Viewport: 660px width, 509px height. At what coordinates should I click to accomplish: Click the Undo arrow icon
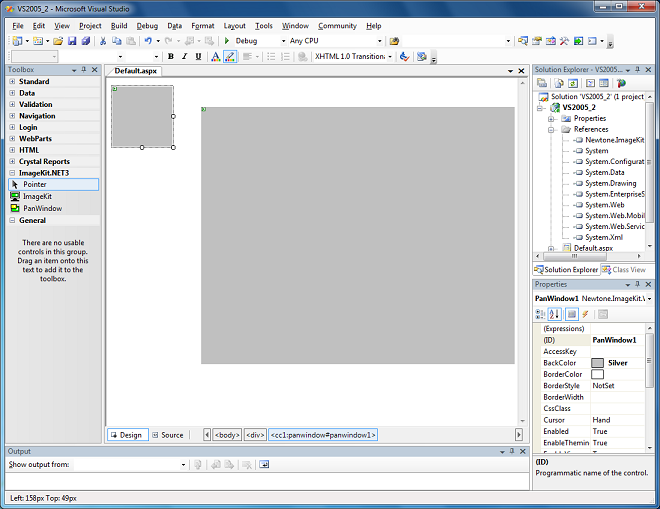[148, 41]
